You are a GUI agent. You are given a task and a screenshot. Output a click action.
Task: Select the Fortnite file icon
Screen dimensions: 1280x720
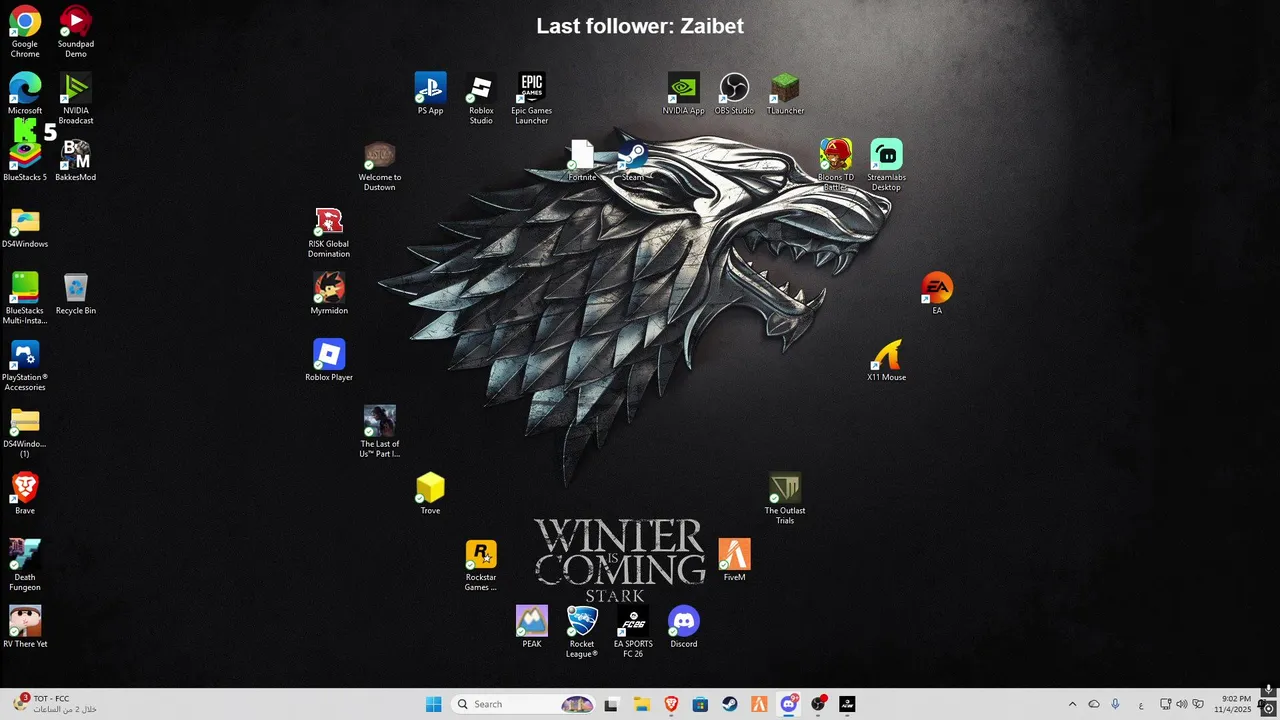pyautogui.click(x=582, y=160)
